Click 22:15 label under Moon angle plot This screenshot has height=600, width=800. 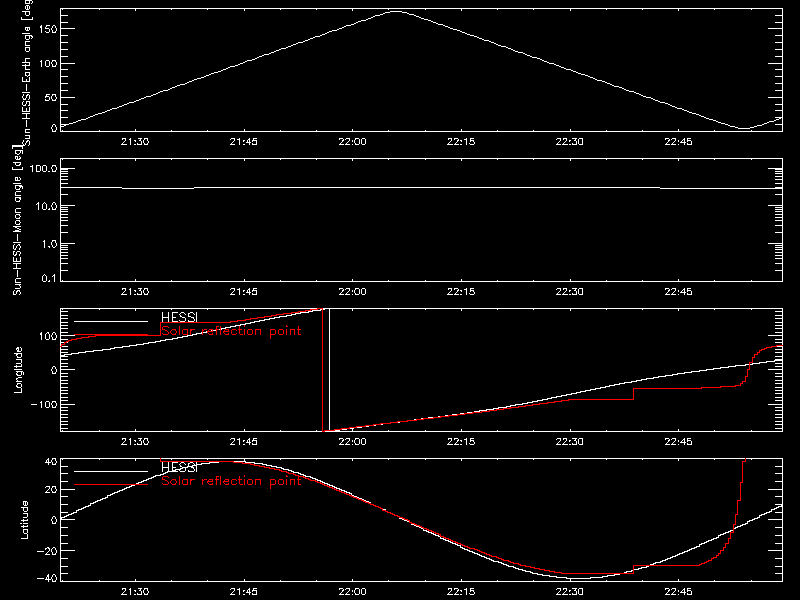[461, 292]
